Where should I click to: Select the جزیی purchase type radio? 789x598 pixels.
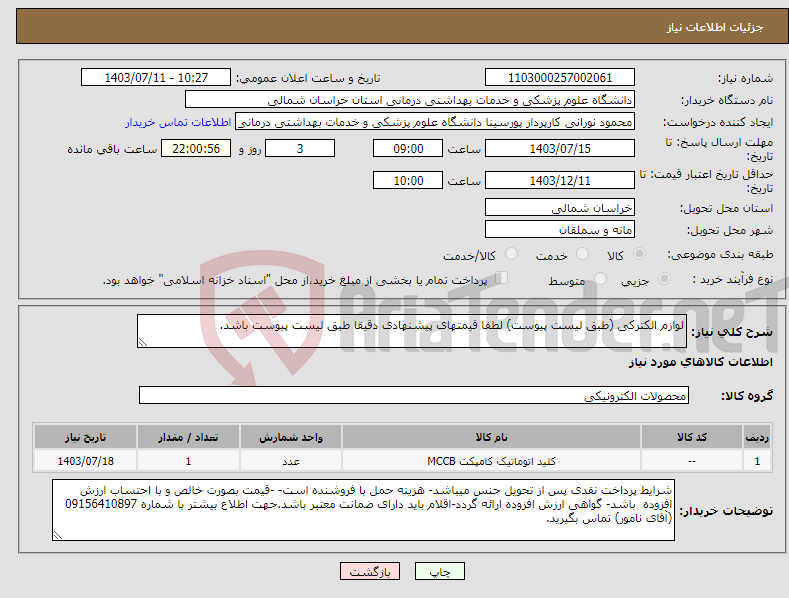coord(664,279)
